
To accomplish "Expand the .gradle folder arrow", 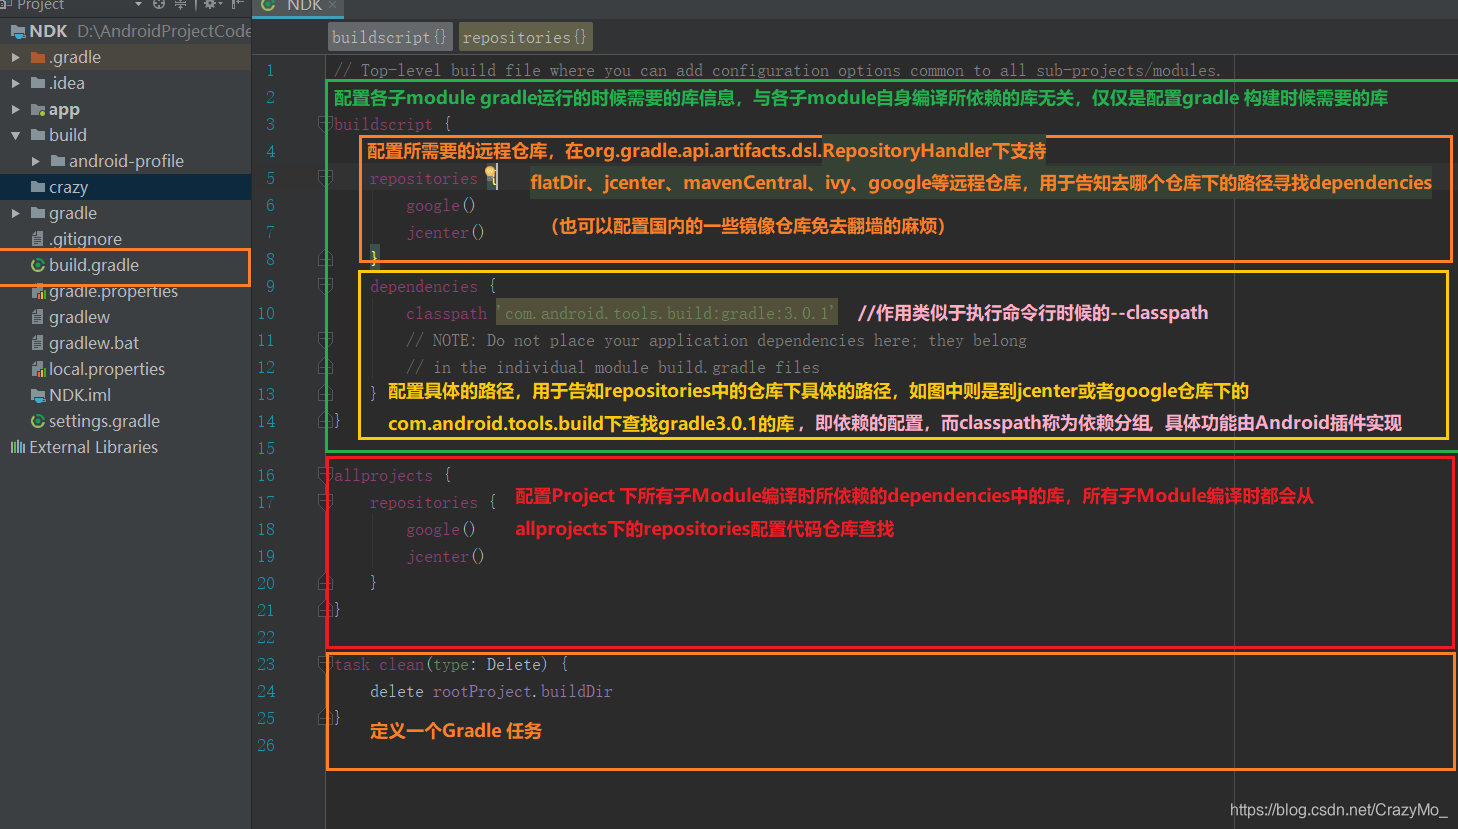I will pyautogui.click(x=15, y=57).
